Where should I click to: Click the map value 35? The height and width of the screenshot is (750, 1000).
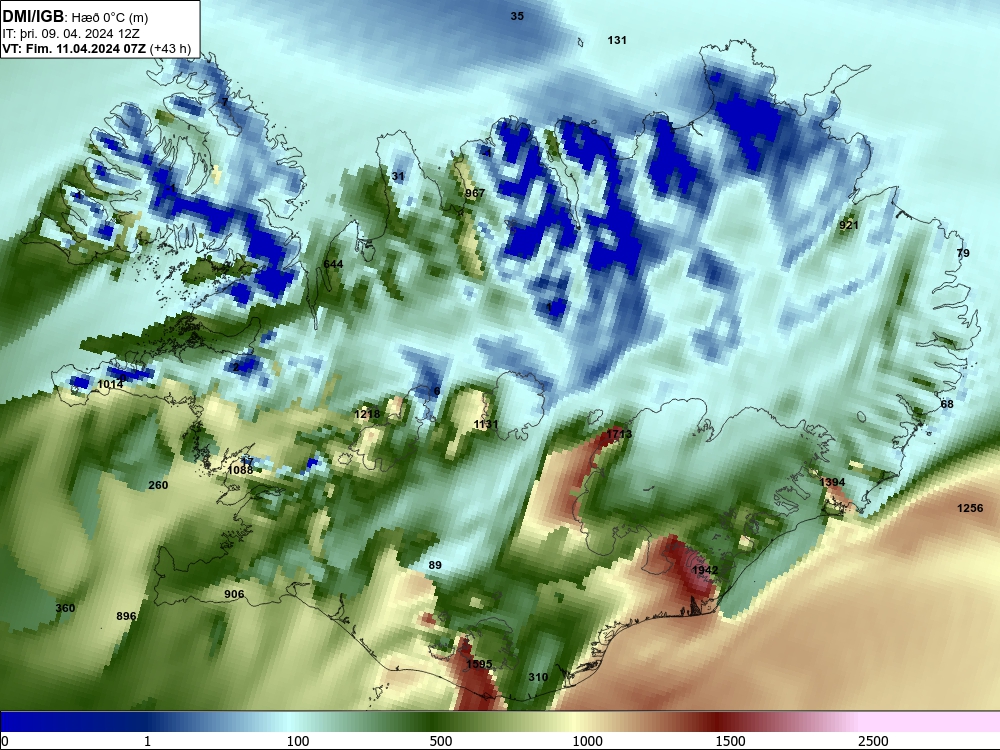click(517, 16)
